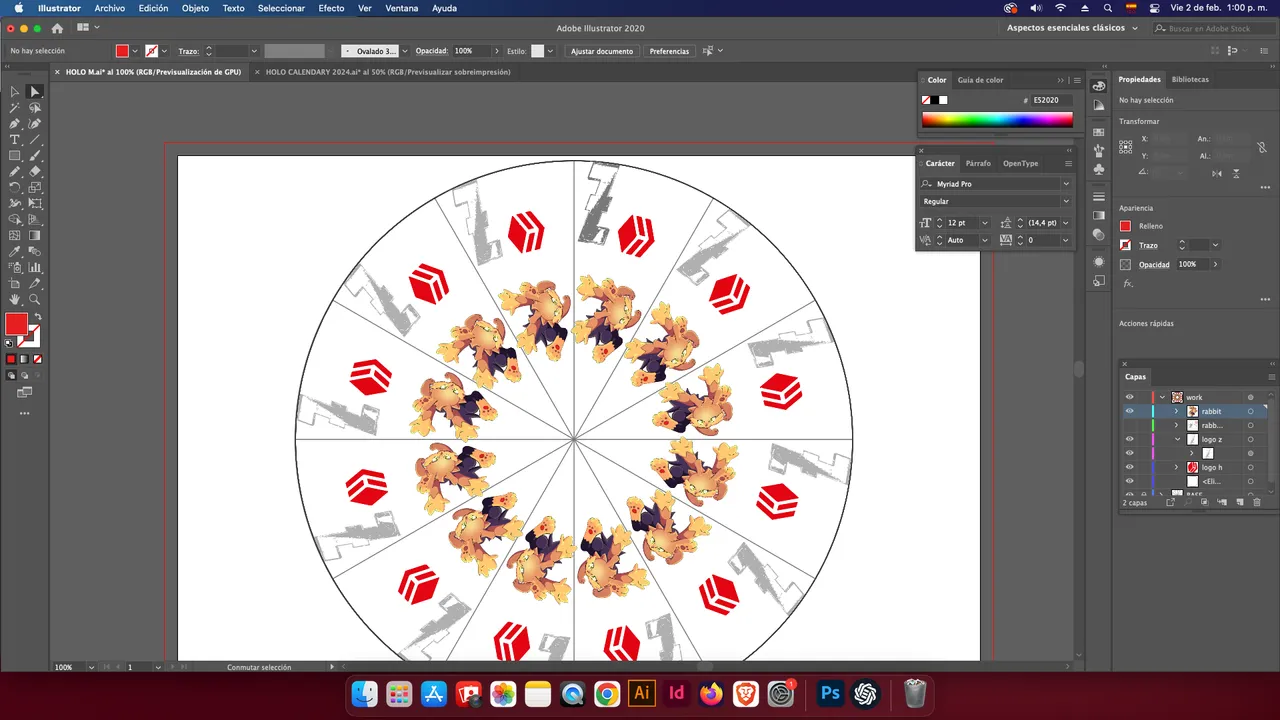Select the Scale tool
Screen dimensions: 1280x720
pyautogui.click(x=34, y=187)
